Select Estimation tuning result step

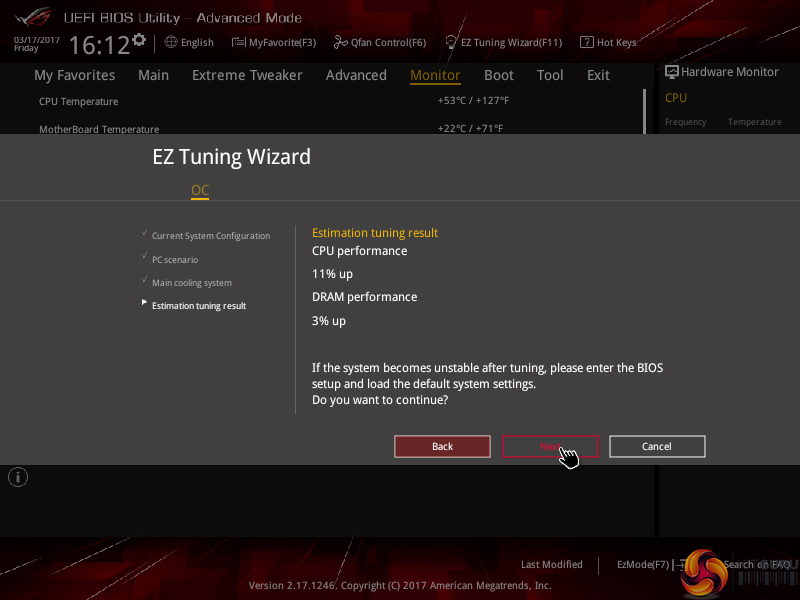click(199, 306)
